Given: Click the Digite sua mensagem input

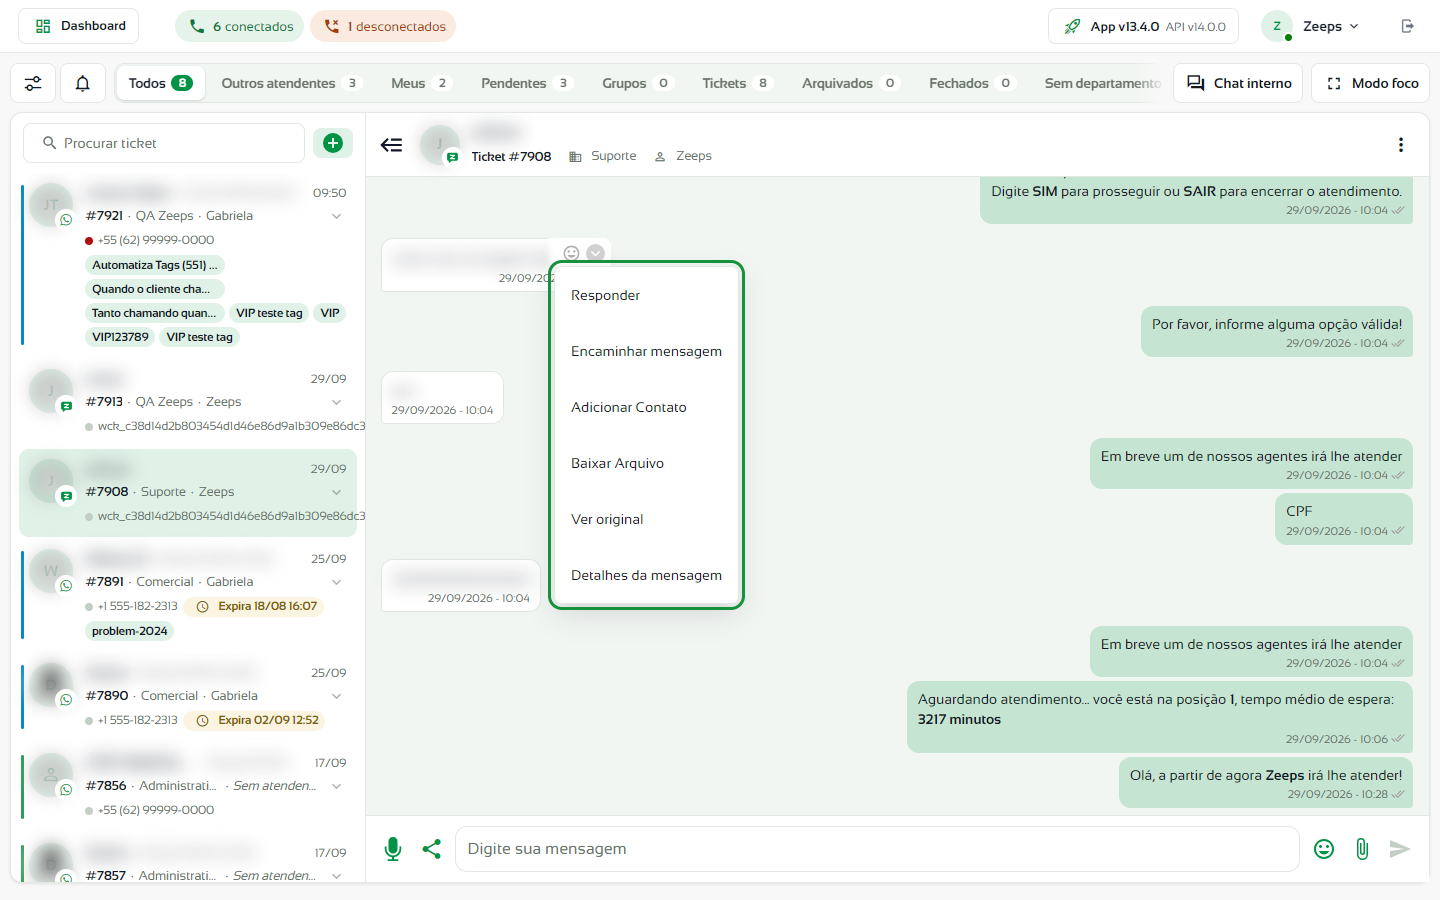Looking at the screenshot, I should (x=877, y=849).
